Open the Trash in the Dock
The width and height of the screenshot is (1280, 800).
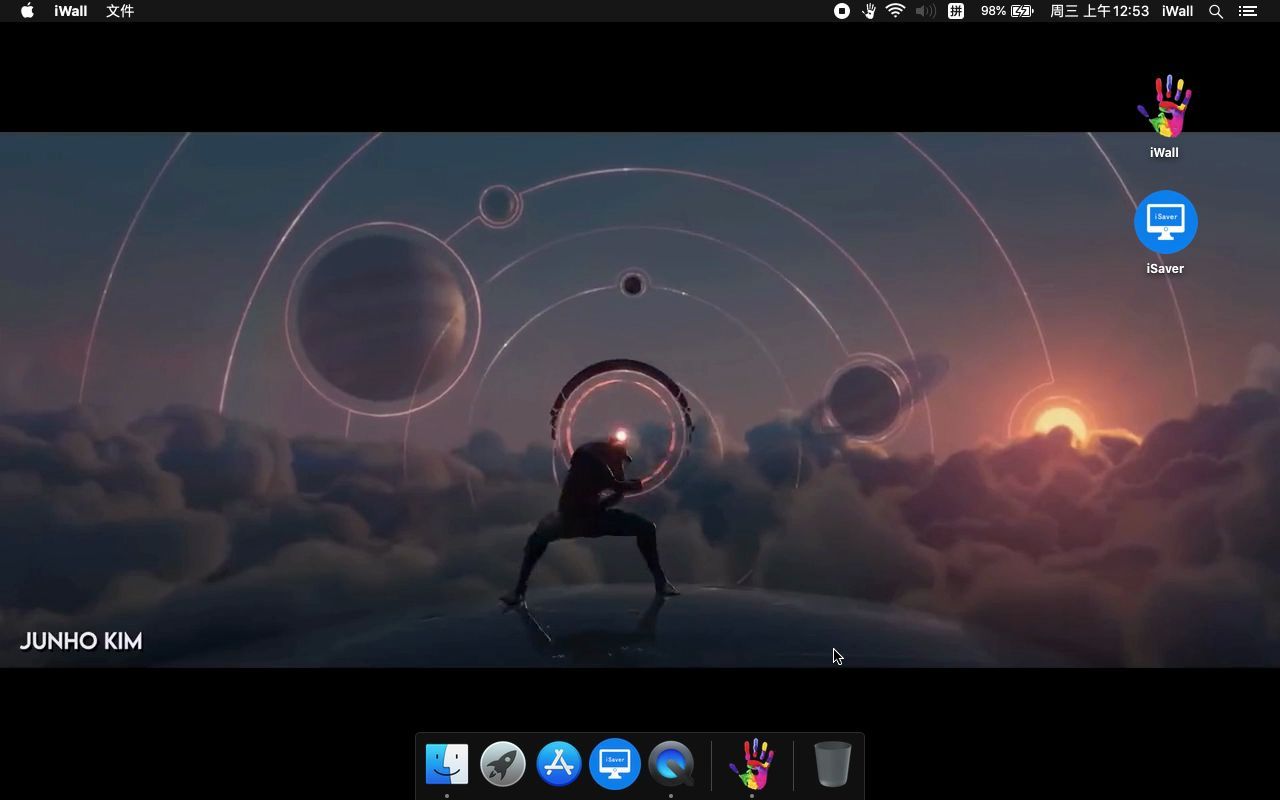click(x=832, y=764)
